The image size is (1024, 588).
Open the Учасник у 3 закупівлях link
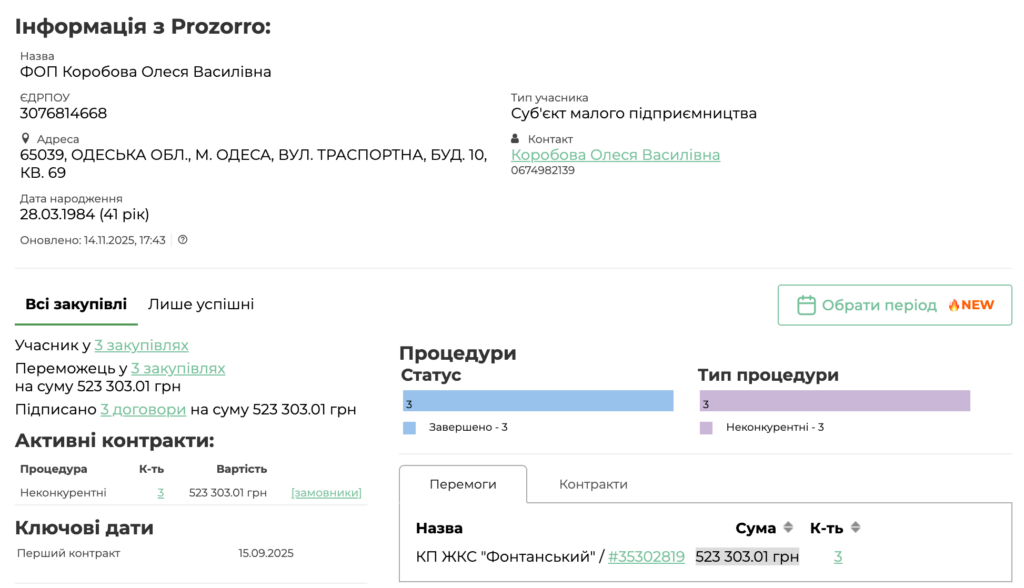pyautogui.click(x=141, y=345)
